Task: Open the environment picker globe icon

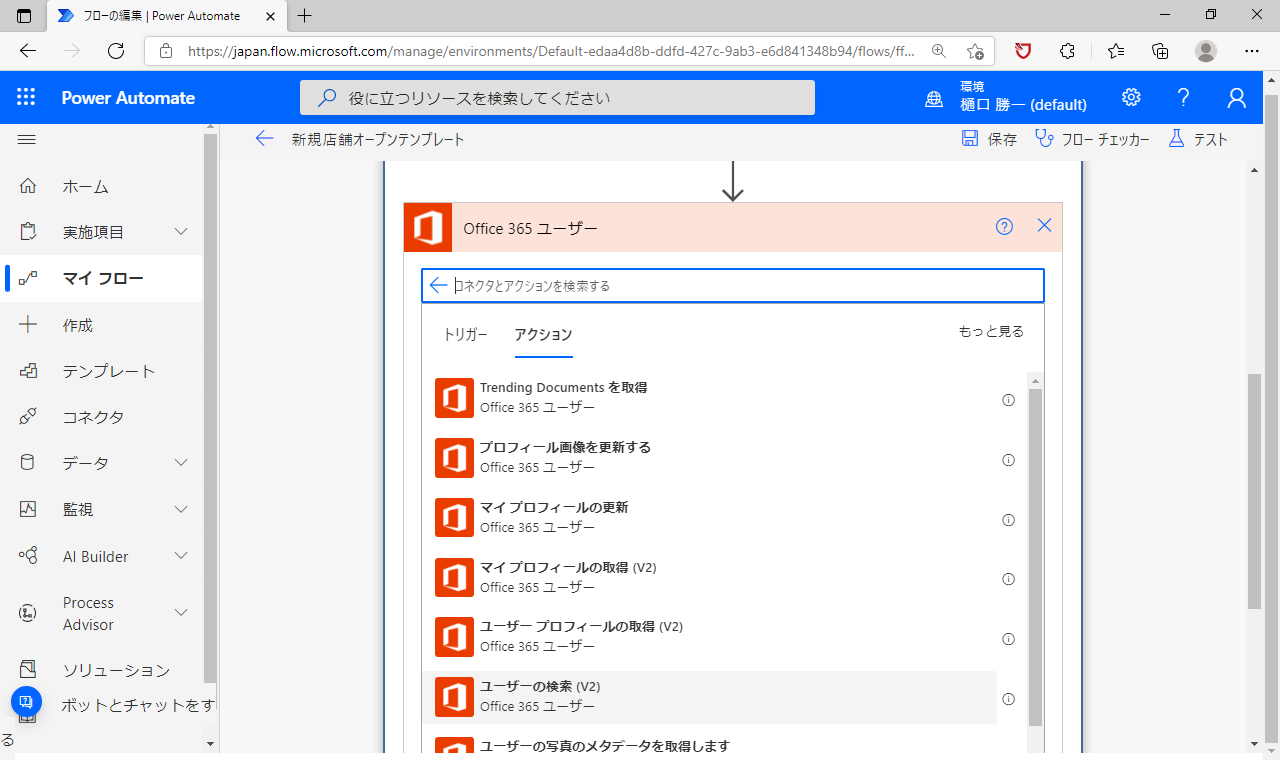Action: coord(934,98)
